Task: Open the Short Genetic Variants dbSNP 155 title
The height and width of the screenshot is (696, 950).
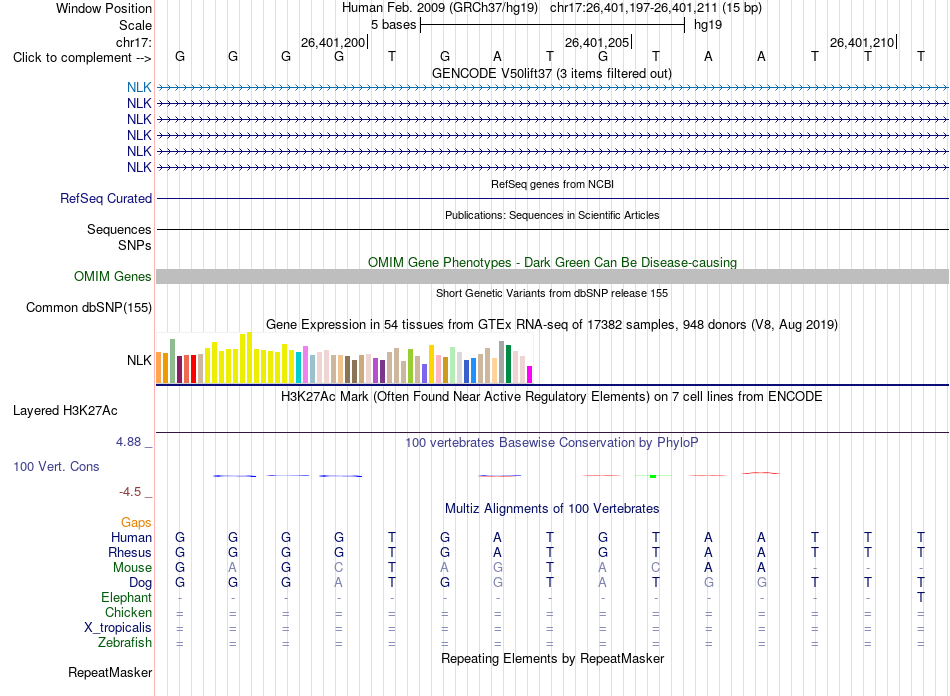Action: pos(552,293)
